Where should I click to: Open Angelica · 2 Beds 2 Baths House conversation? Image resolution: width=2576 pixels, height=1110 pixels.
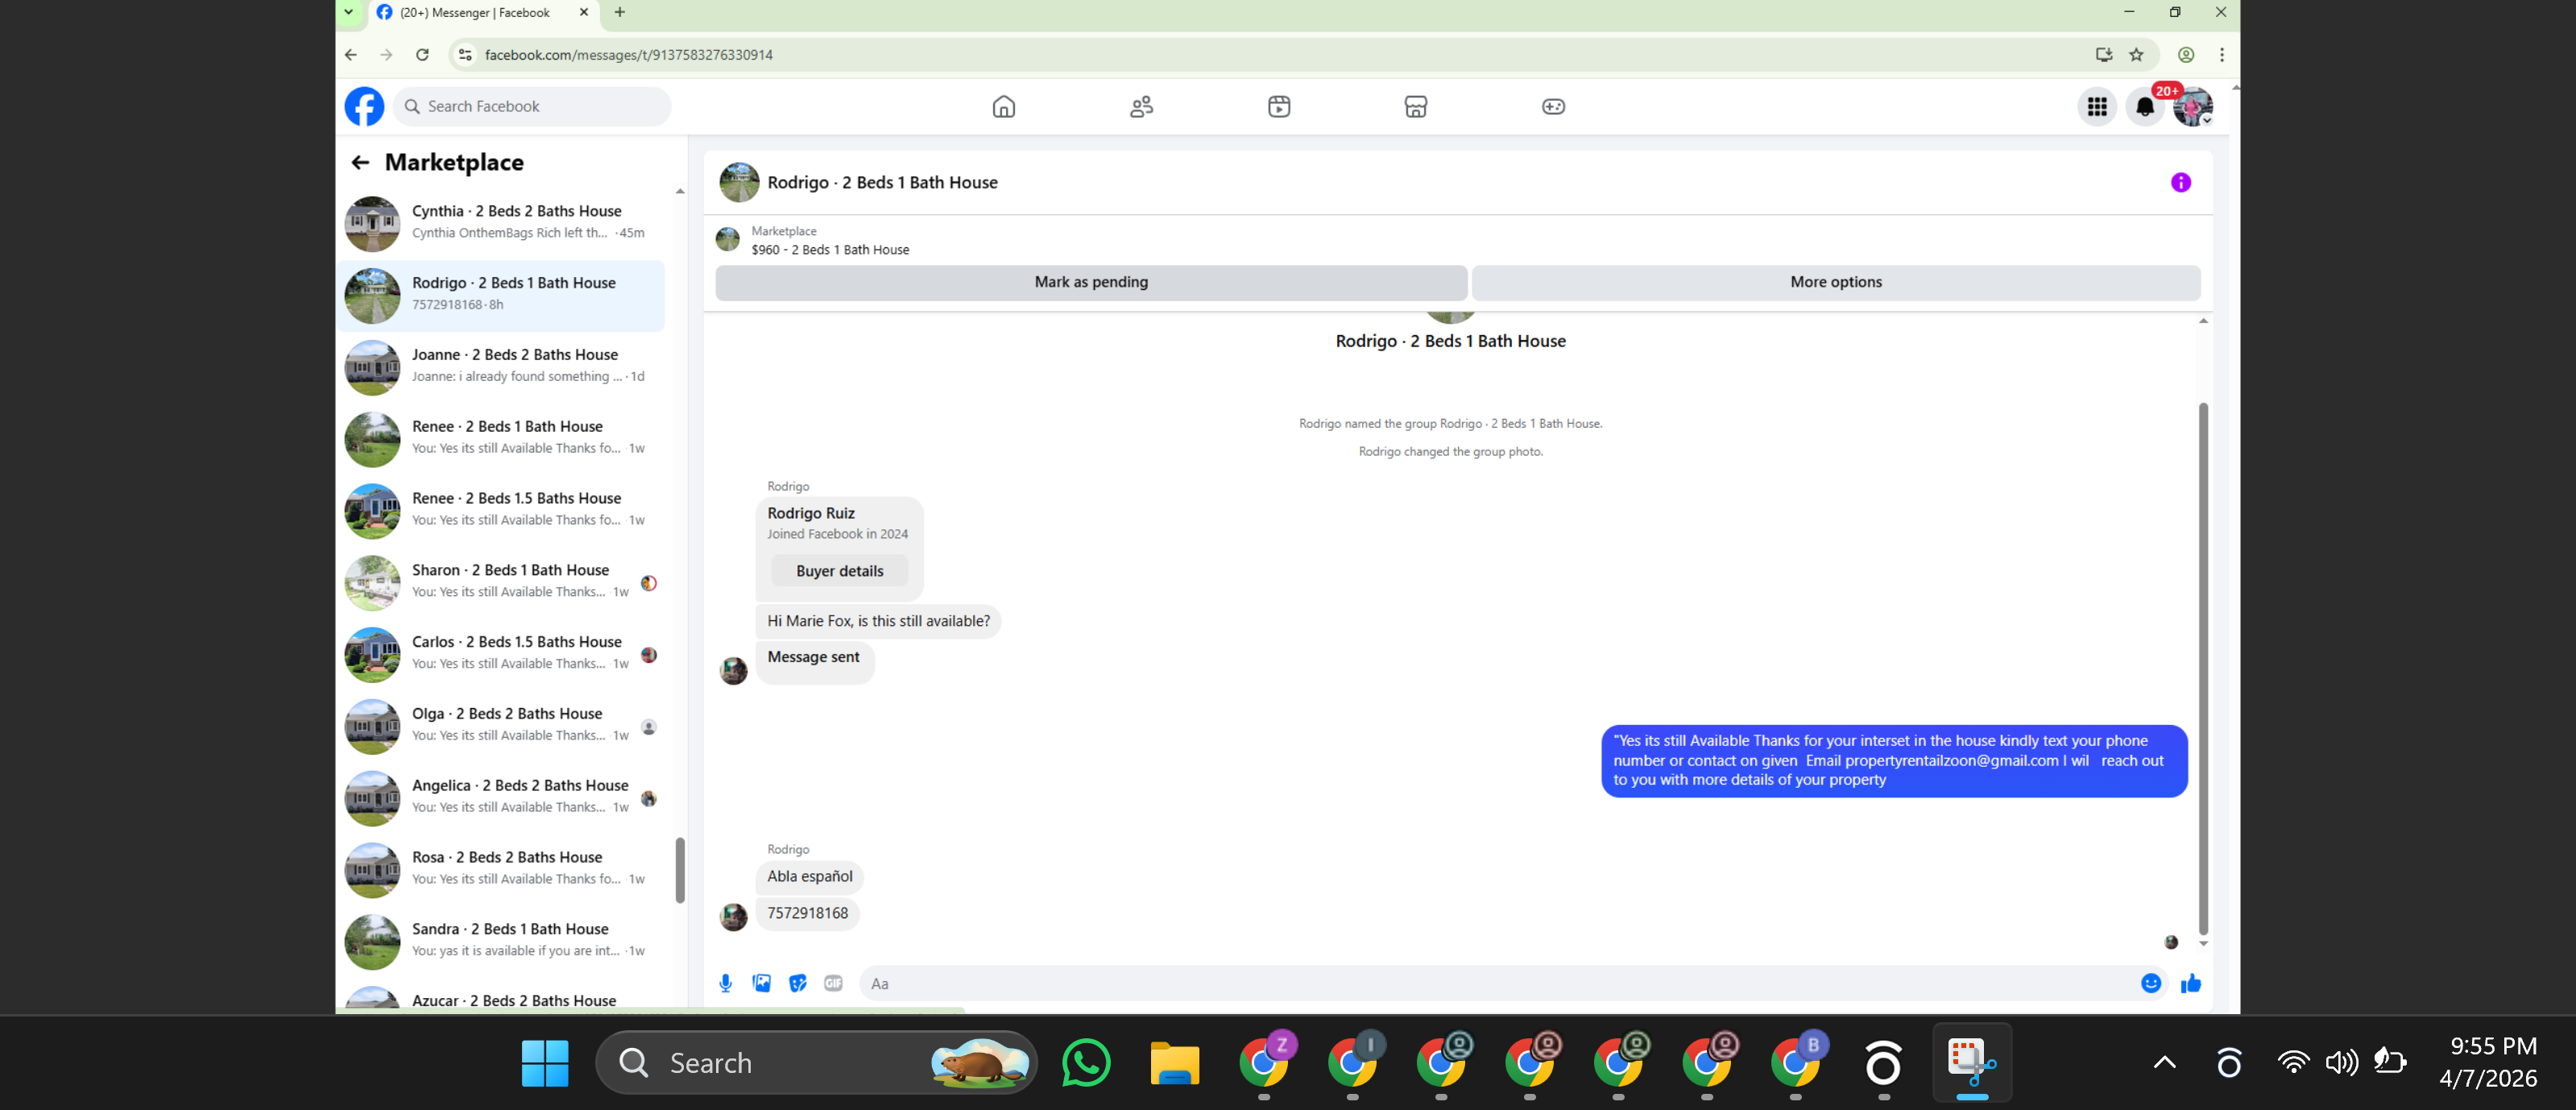click(x=502, y=799)
